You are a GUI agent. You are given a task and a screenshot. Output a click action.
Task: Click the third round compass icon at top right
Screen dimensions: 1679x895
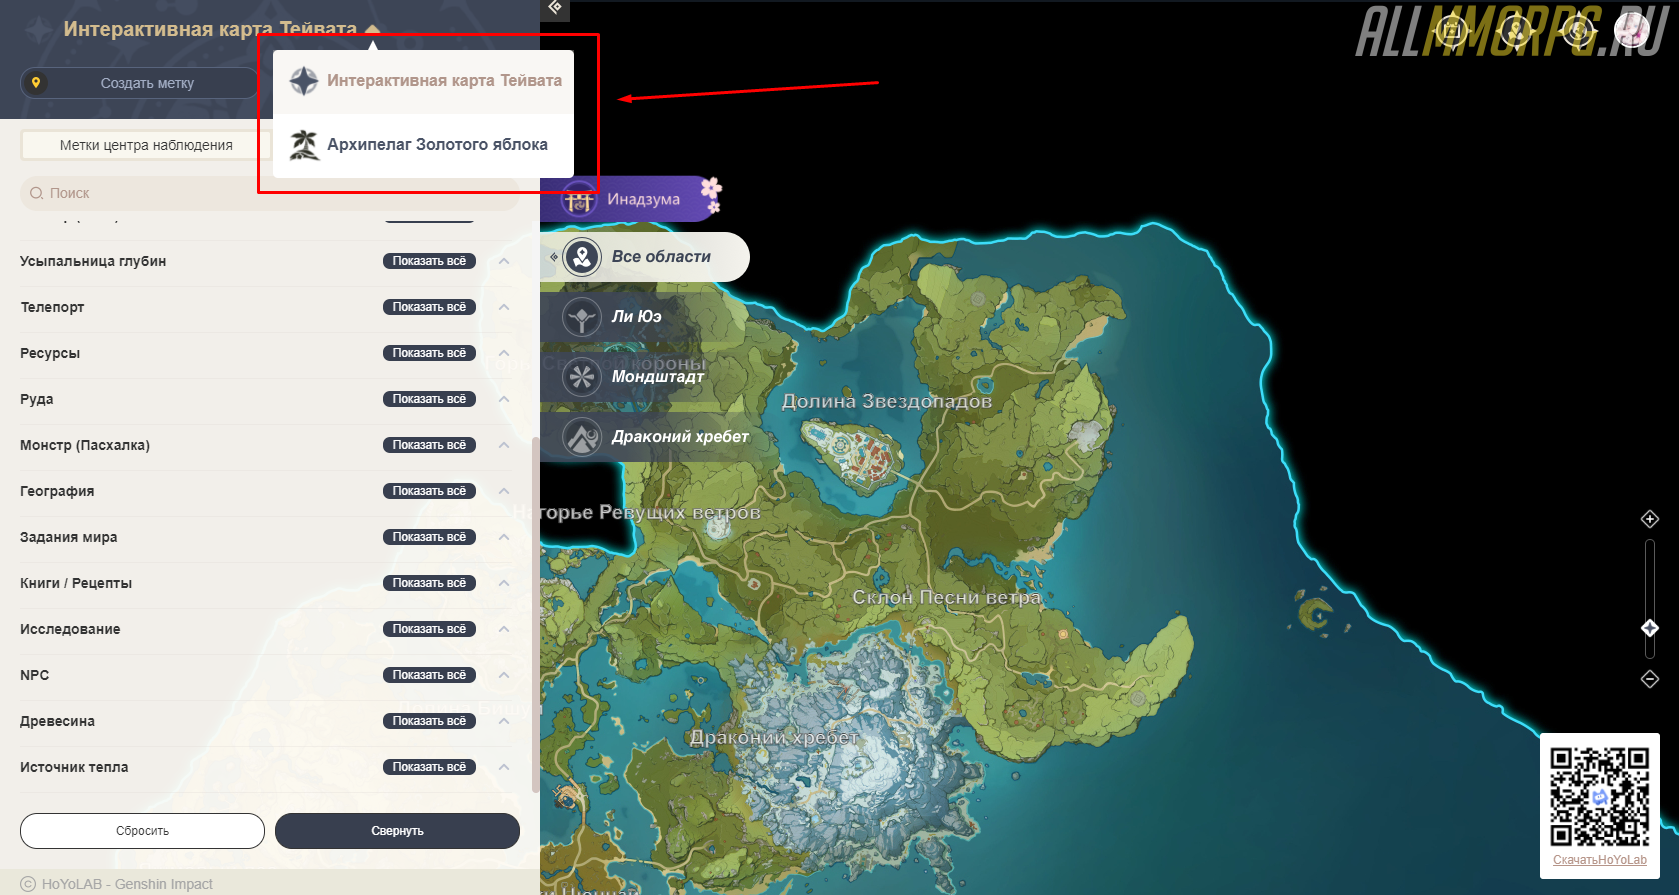pos(1579,31)
